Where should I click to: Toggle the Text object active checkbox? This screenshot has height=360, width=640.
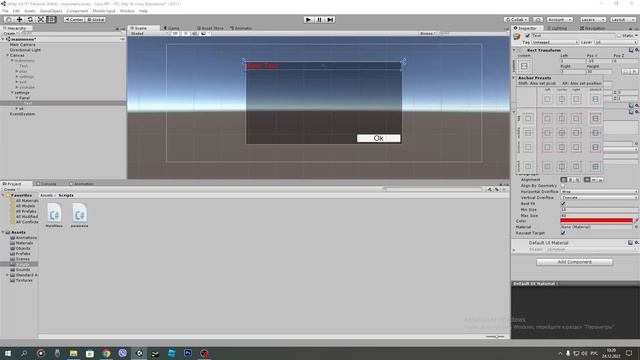[527, 36]
